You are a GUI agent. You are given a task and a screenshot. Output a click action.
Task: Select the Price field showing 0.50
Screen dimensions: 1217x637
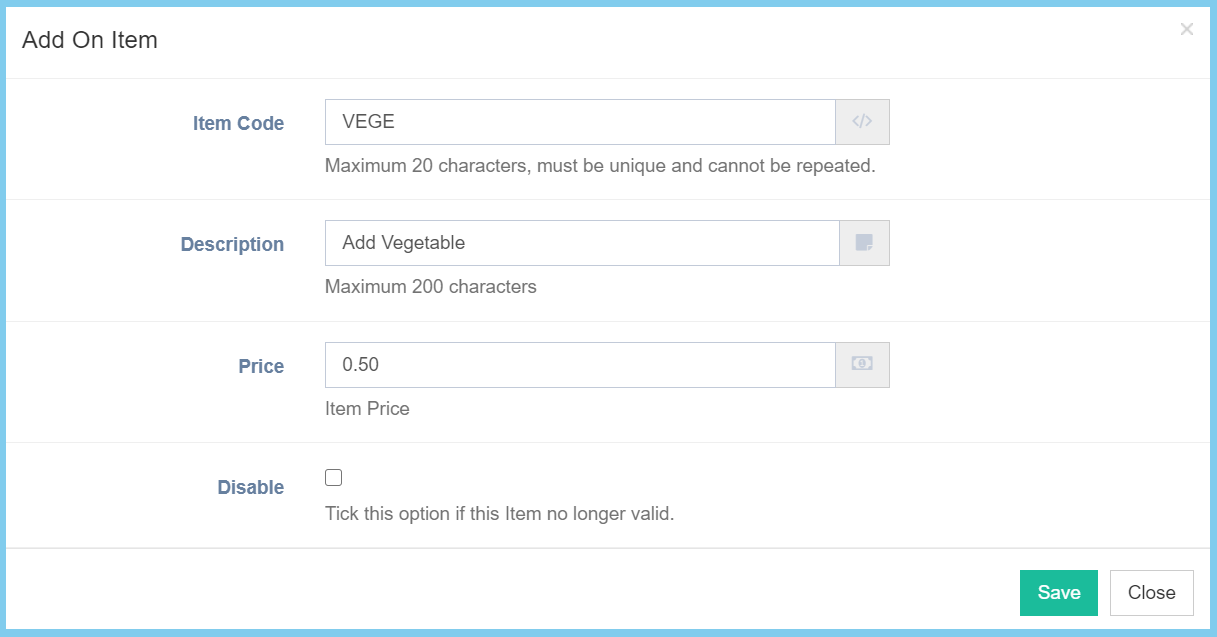click(580, 365)
